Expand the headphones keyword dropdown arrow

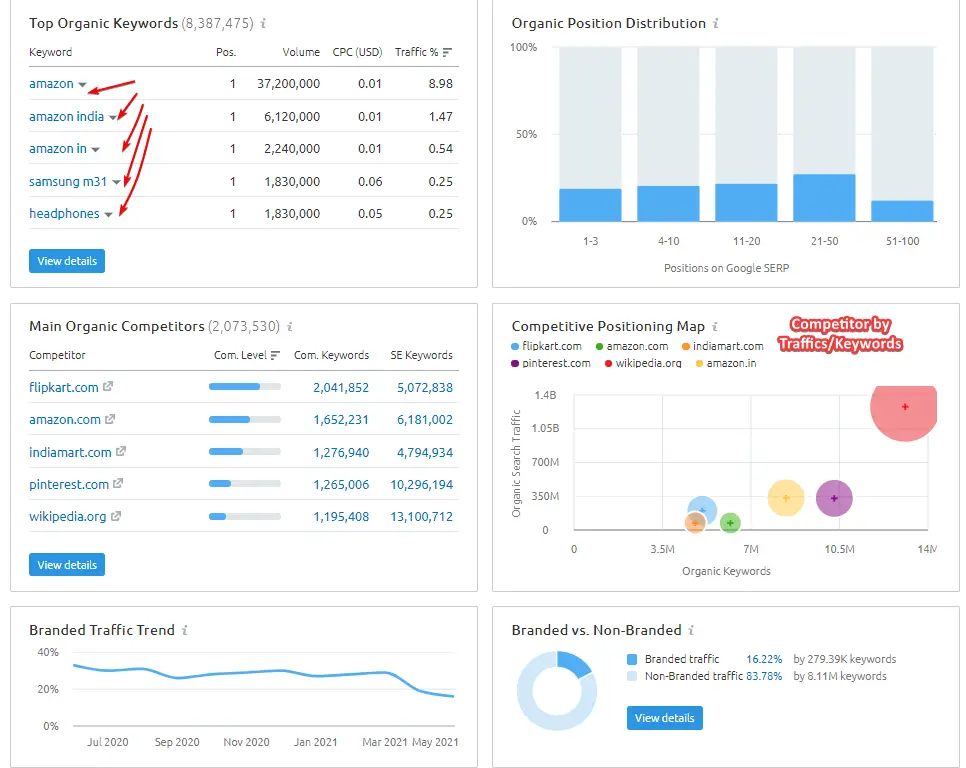click(x=108, y=214)
